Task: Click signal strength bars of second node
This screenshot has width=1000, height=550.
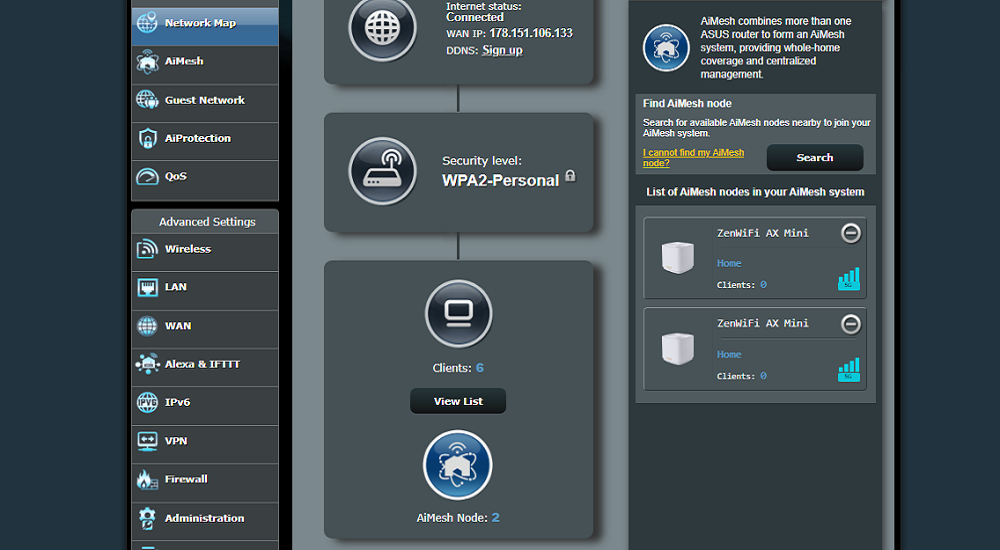Action: (849, 370)
